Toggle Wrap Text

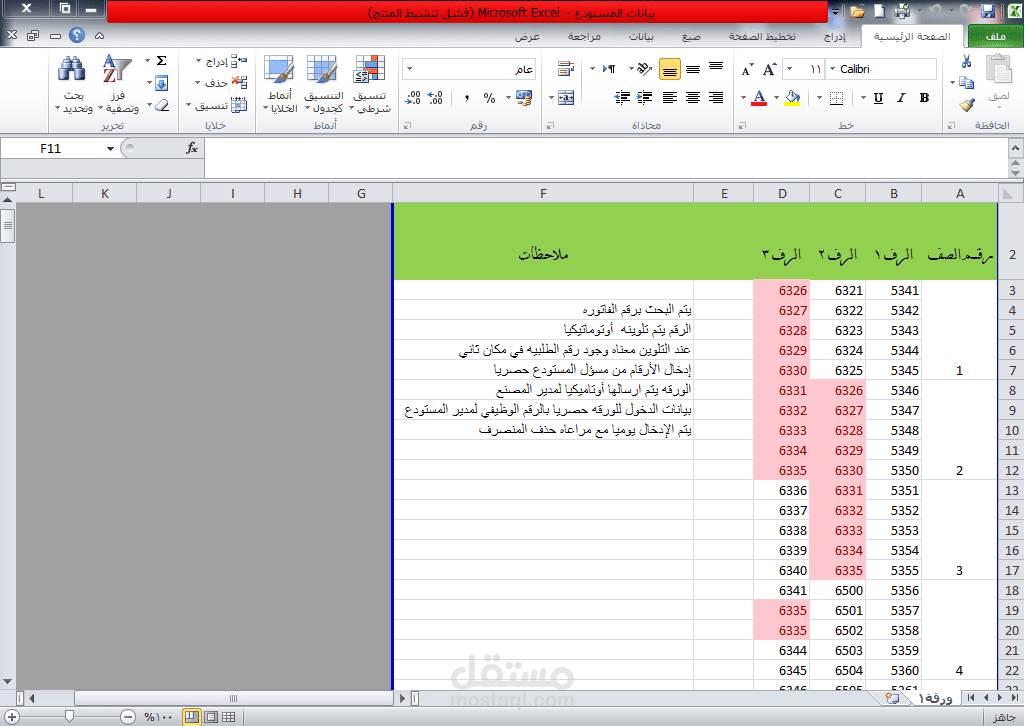[x=566, y=69]
